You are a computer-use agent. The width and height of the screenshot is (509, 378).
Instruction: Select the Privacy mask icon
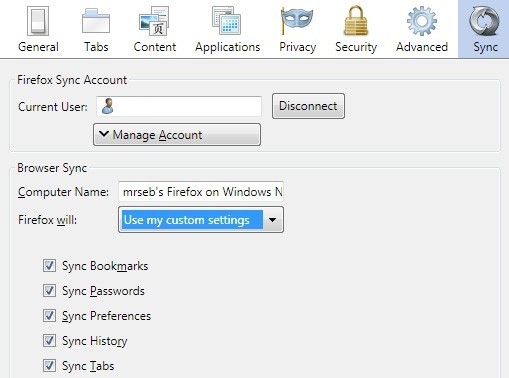(297, 21)
